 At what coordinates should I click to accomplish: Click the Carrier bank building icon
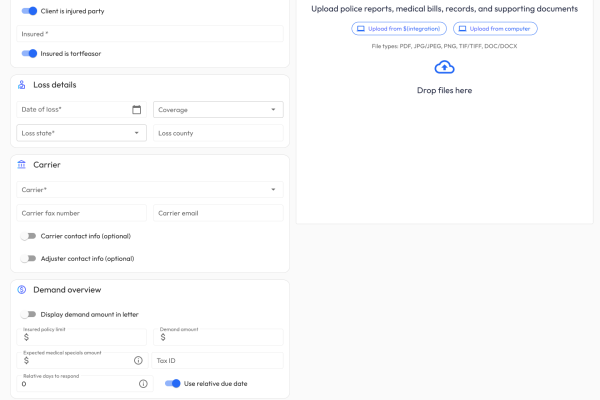point(22,164)
